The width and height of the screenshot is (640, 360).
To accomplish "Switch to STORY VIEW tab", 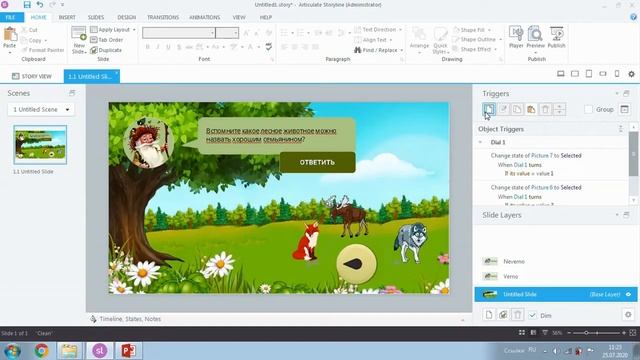I will [x=32, y=76].
